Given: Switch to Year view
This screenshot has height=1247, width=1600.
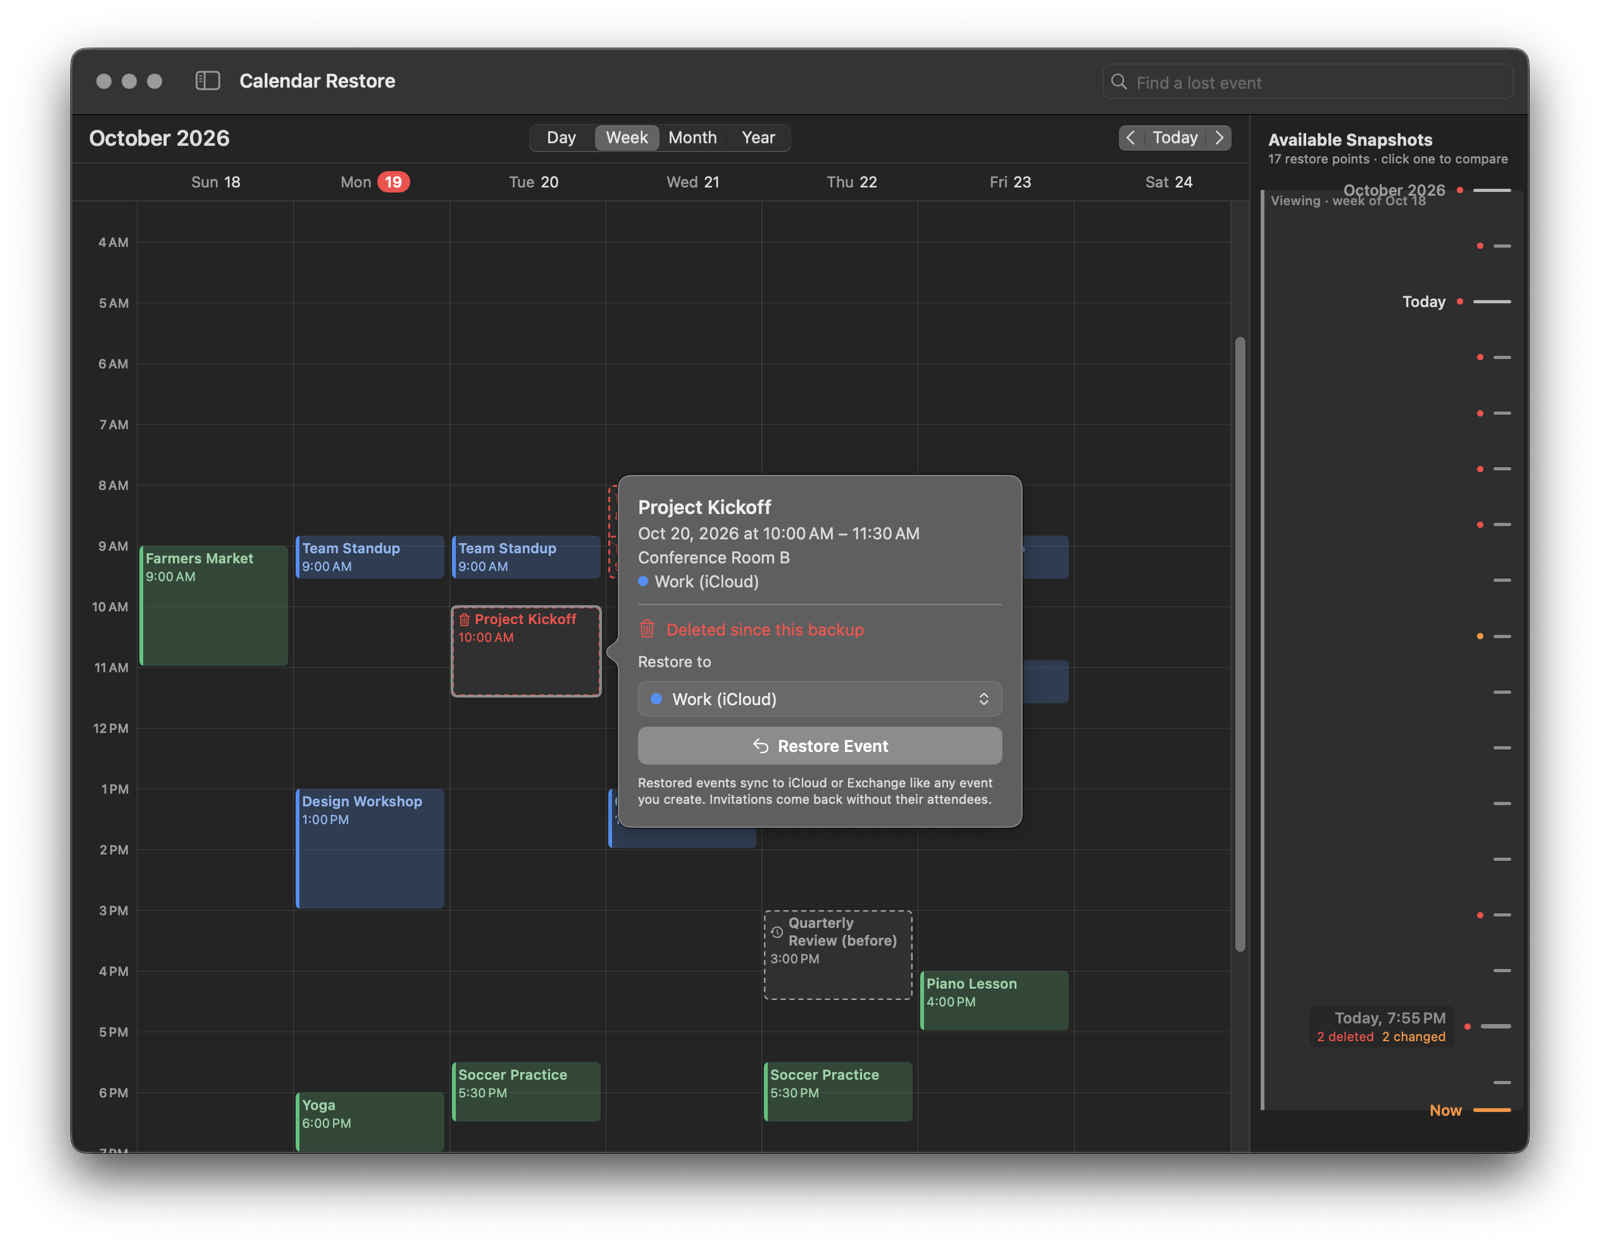Looking at the screenshot, I should coord(758,138).
